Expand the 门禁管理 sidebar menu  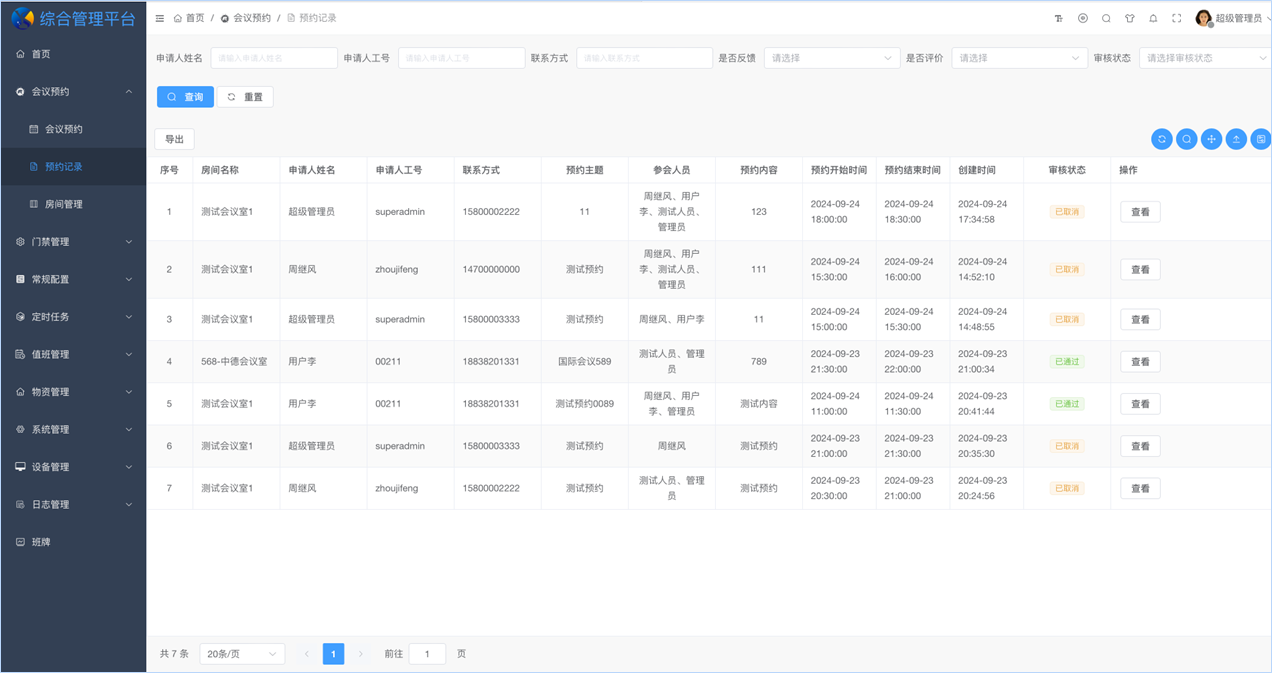[x=73, y=242]
